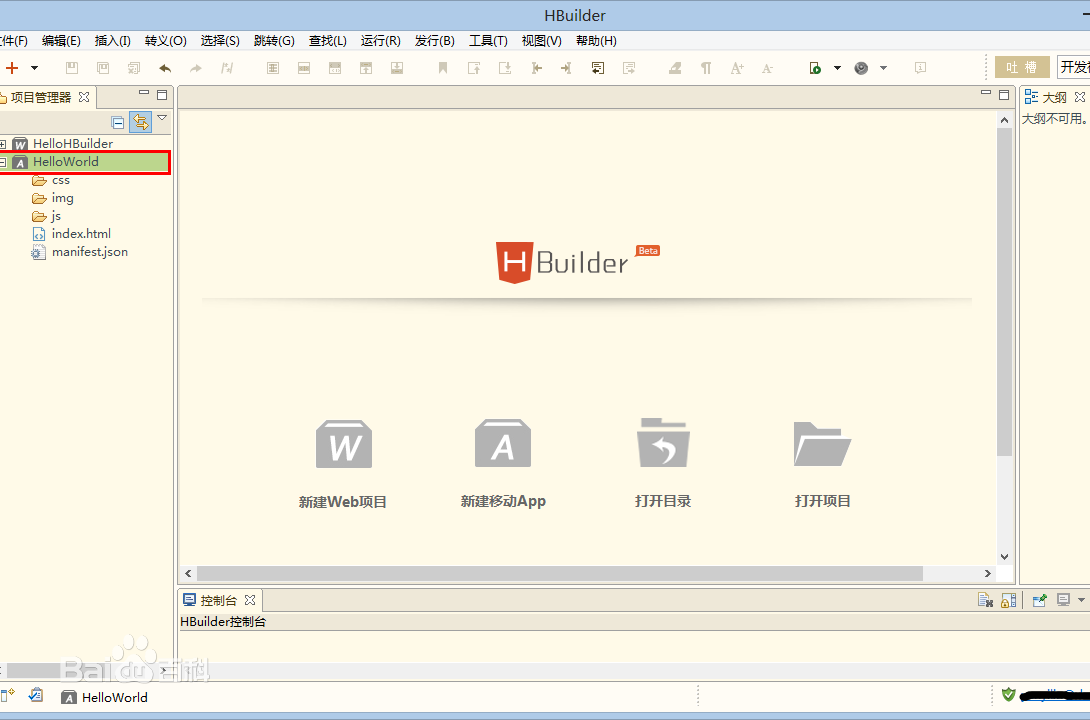The height and width of the screenshot is (720, 1090).
Task: Open the 运行(R) menu
Action: coord(380,40)
